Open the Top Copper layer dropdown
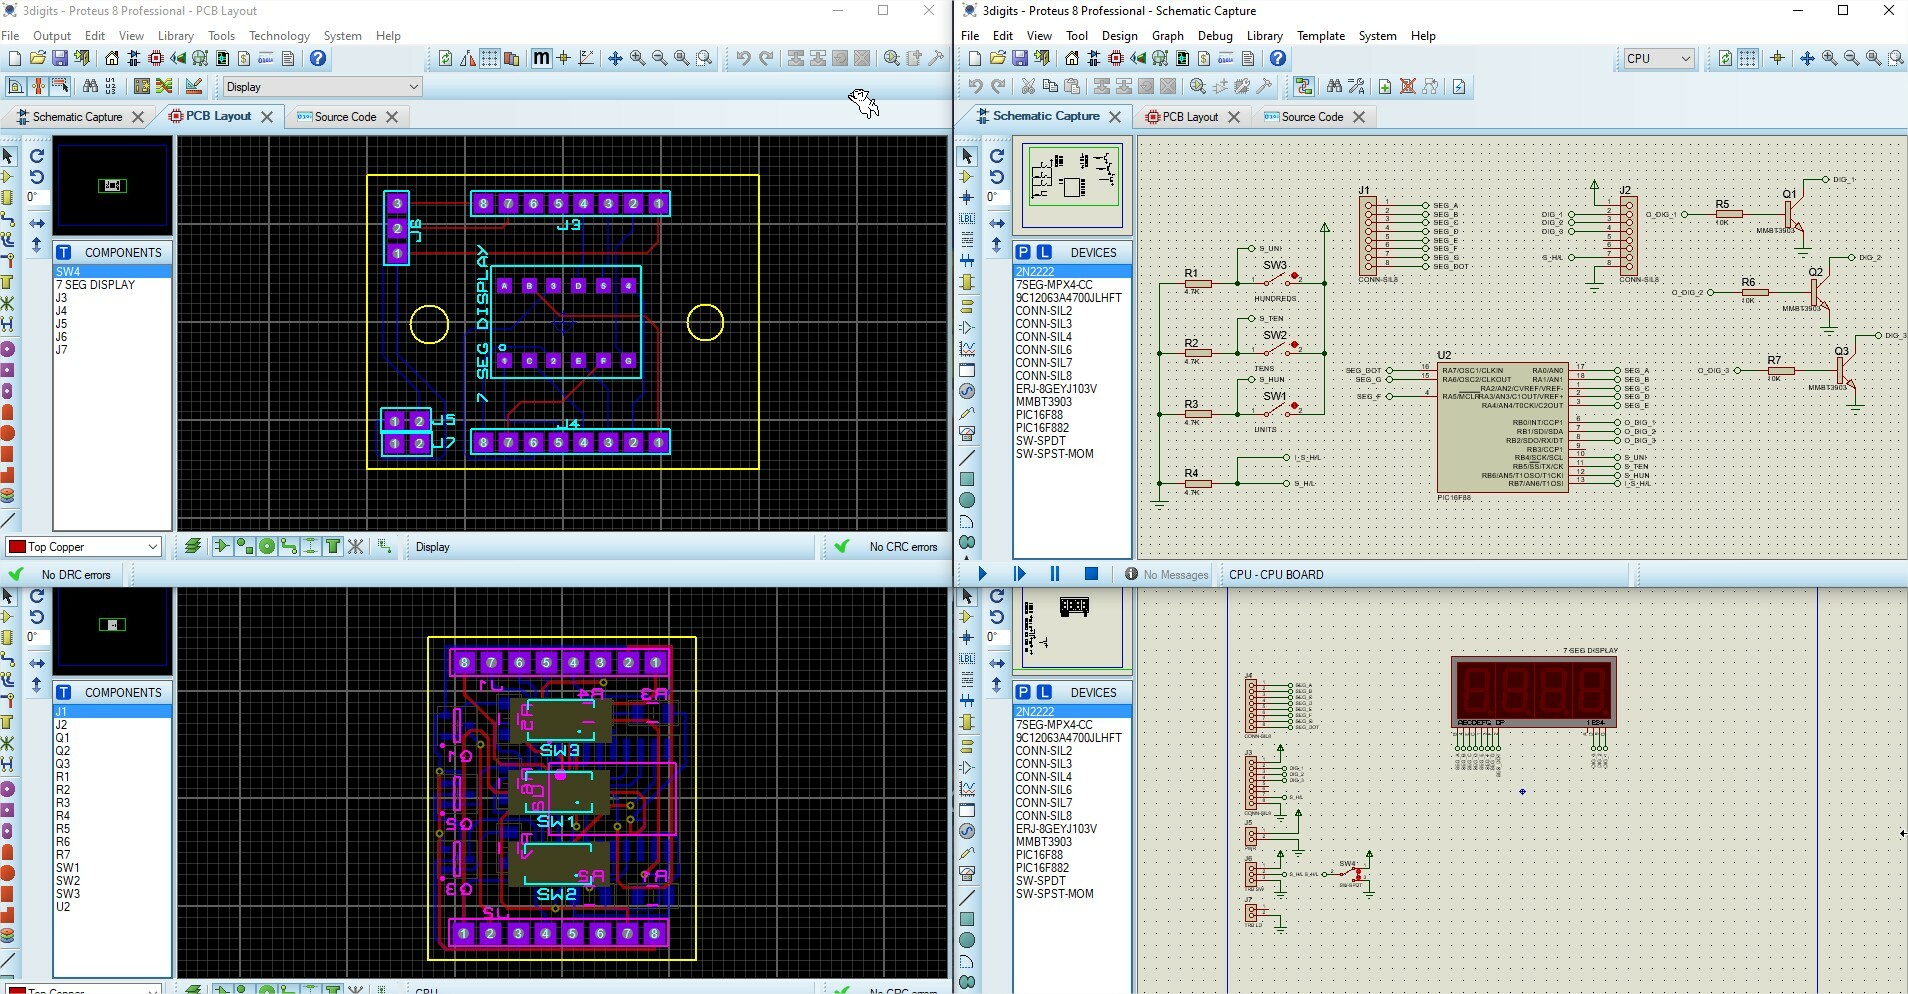The height and width of the screenshot is (994, 1908). (x=152, y=547)
